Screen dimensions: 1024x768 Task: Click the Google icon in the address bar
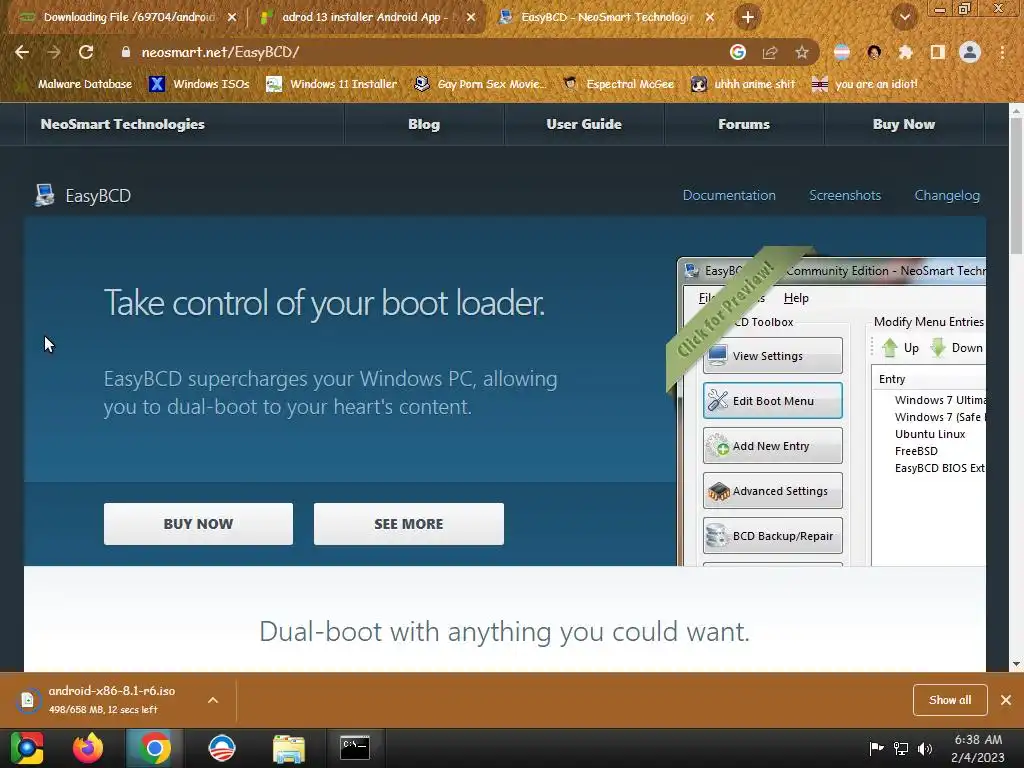tap(738, 52)
